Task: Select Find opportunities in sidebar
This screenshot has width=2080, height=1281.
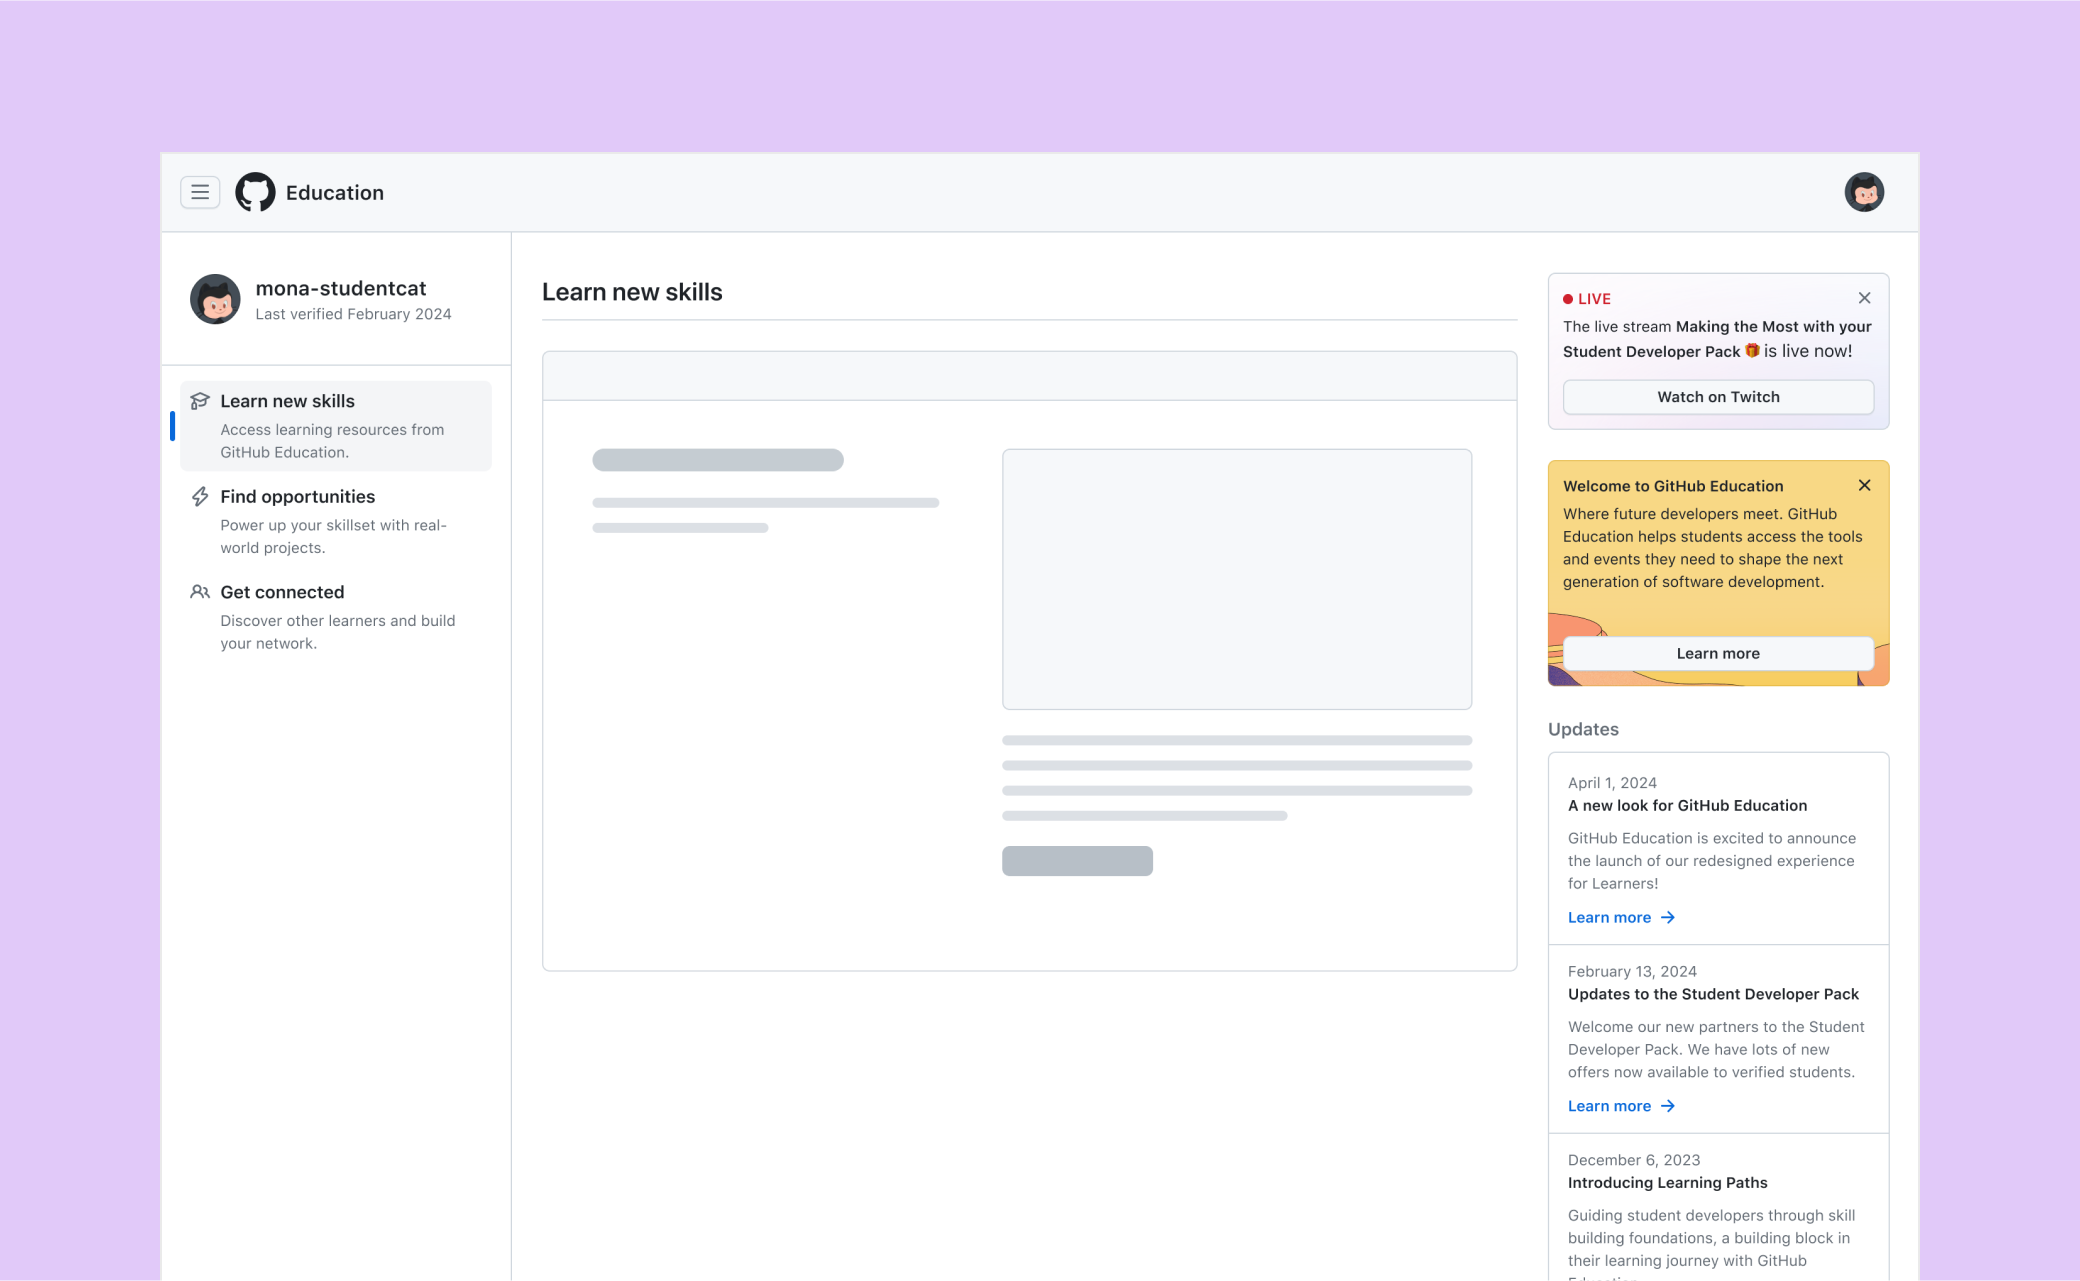Action: pos(336,521)
